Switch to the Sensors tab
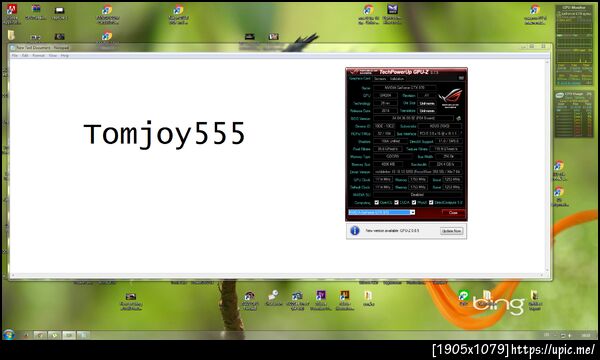Image resolution: width=600 pixels, height=360 pixels. (380, 79)
